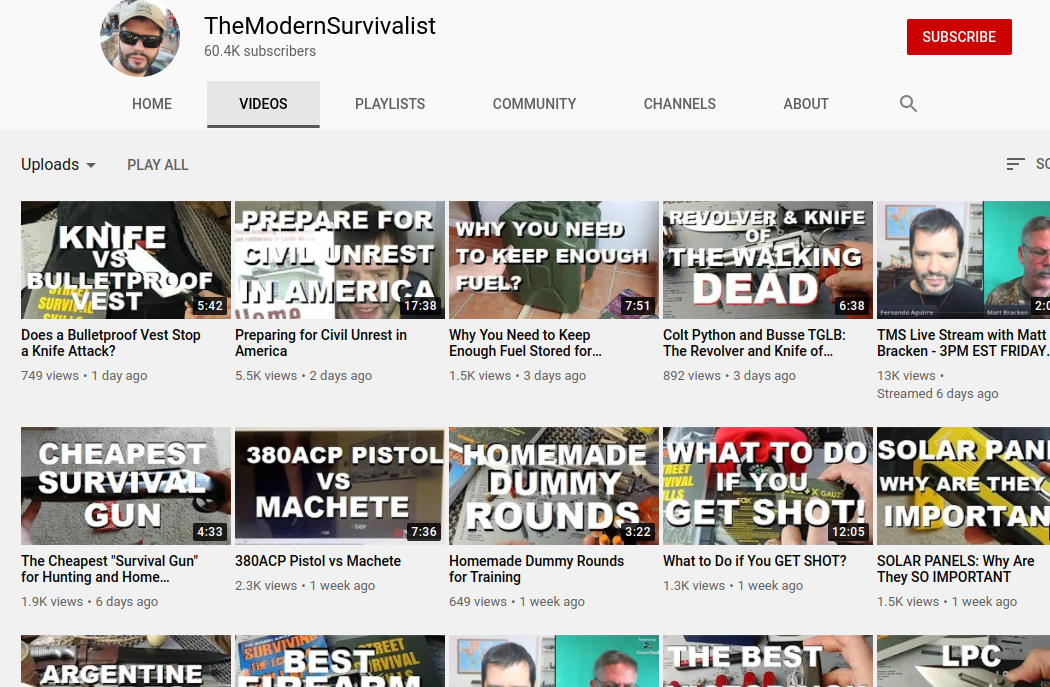Go to the Channels tab
Screen dimensions: 1050x687
coord(680,104)
